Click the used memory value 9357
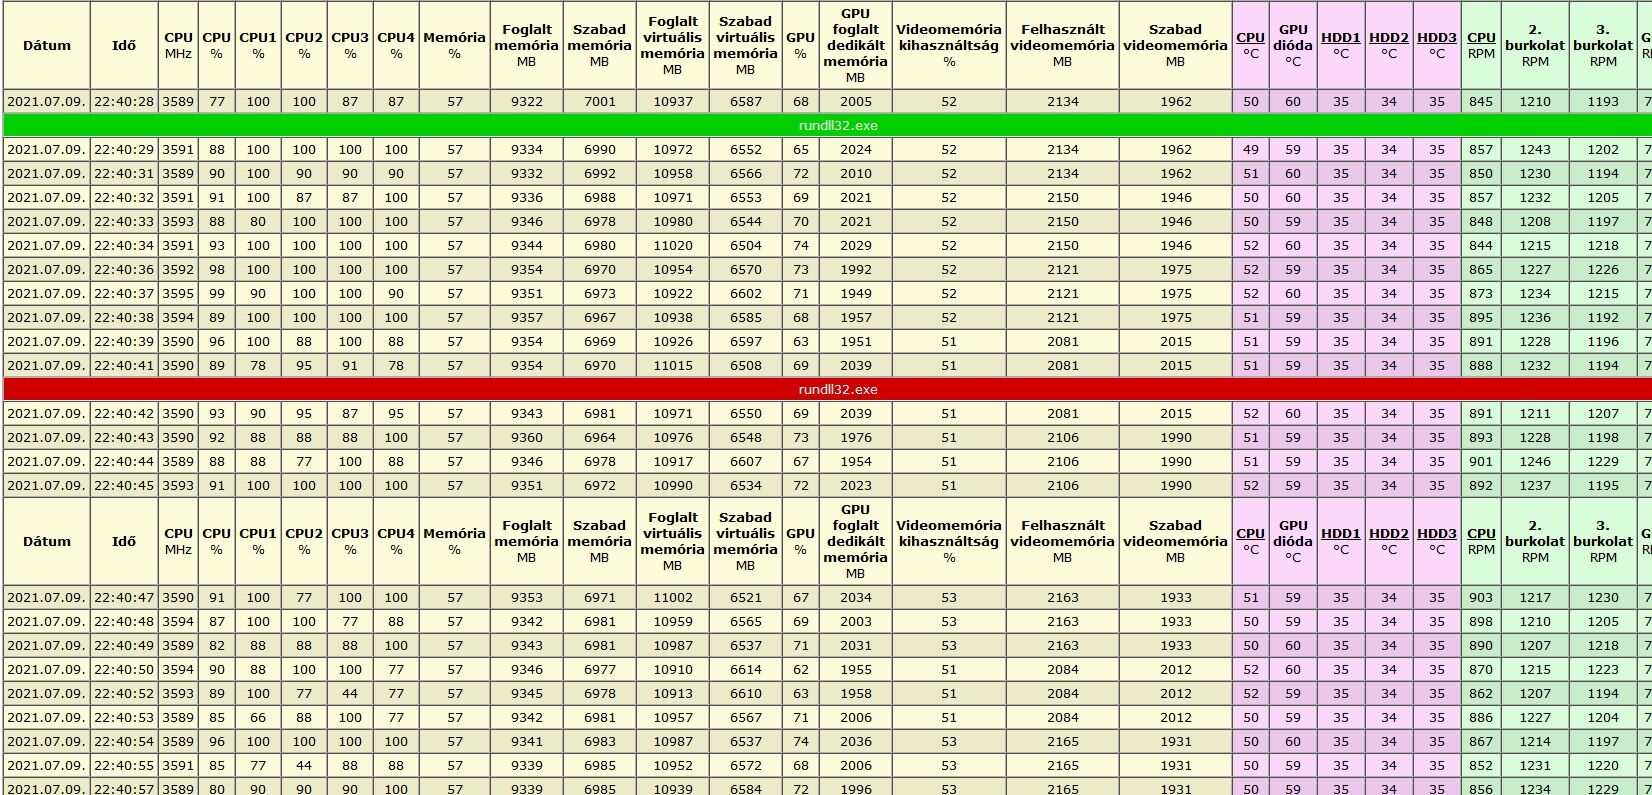Image resolution: width=1652 pixels, height=795 pixels. pos(526,318)
